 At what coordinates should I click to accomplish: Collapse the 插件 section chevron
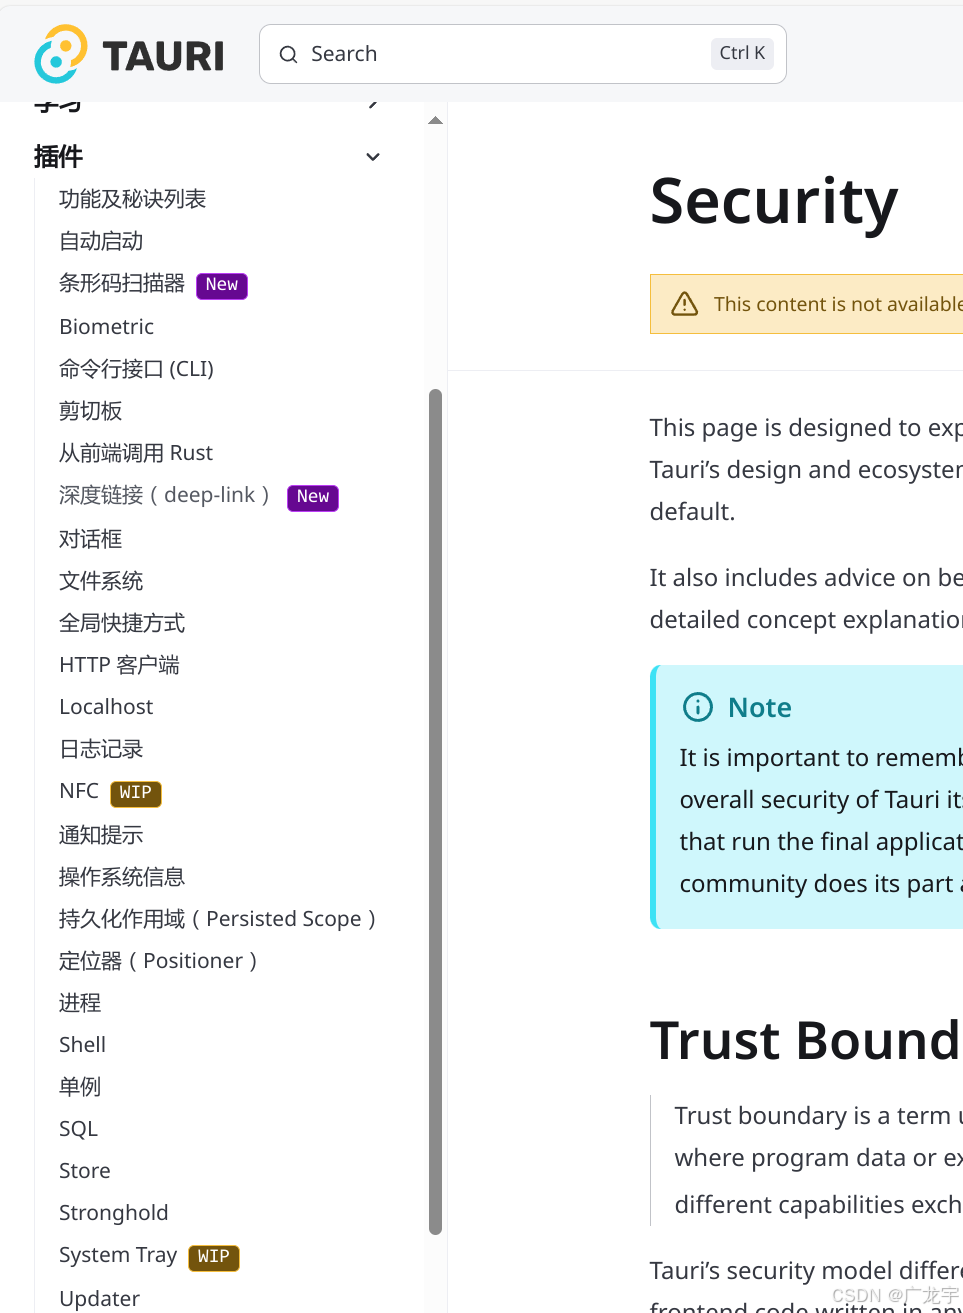point(373,157)
